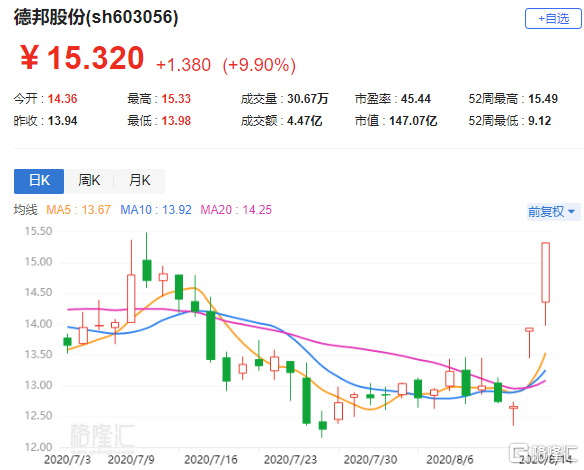Click the 2020/7/23 date axis label
This screenshot has height=470, width=584.
coord(291,460)
